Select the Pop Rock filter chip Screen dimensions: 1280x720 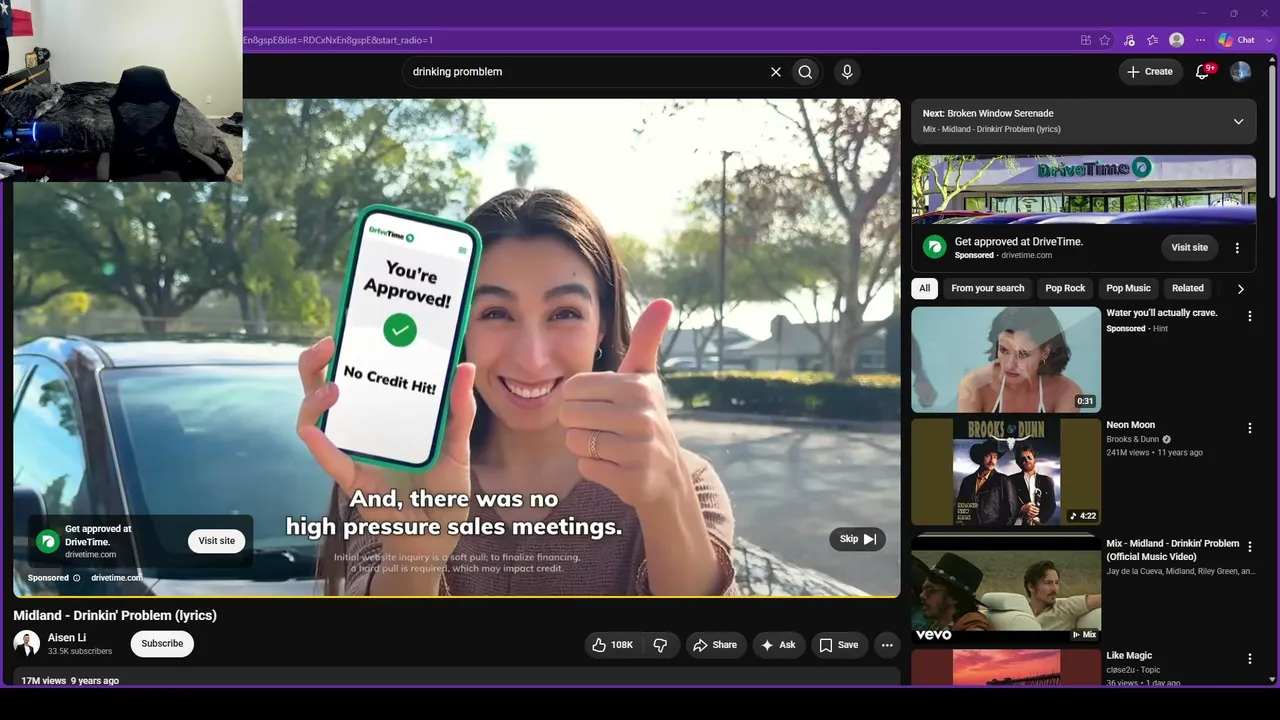tap(1065, 288)
